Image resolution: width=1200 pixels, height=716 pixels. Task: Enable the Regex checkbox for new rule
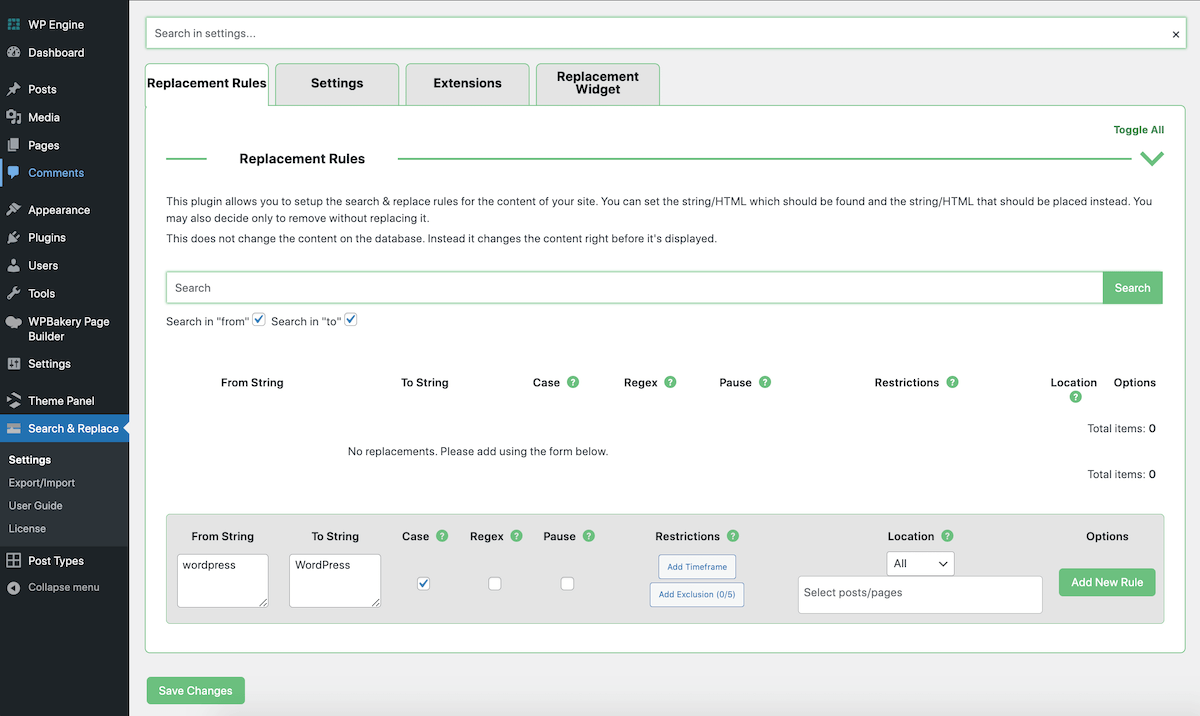[495, 584]
